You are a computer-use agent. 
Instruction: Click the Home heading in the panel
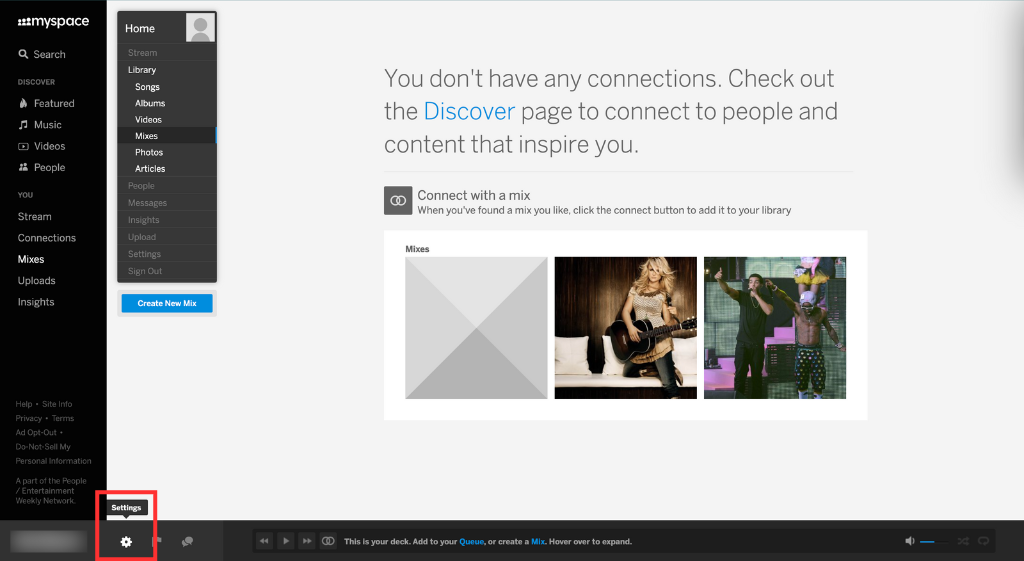point(140,28)
